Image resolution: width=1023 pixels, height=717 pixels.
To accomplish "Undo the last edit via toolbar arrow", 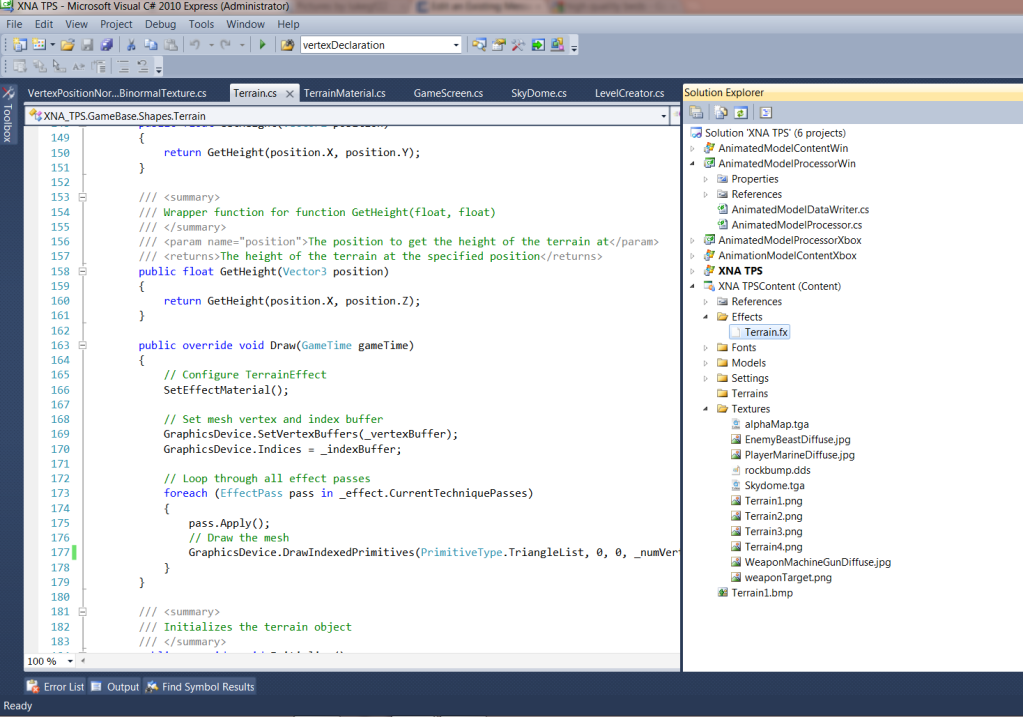I will coord(195,45).
